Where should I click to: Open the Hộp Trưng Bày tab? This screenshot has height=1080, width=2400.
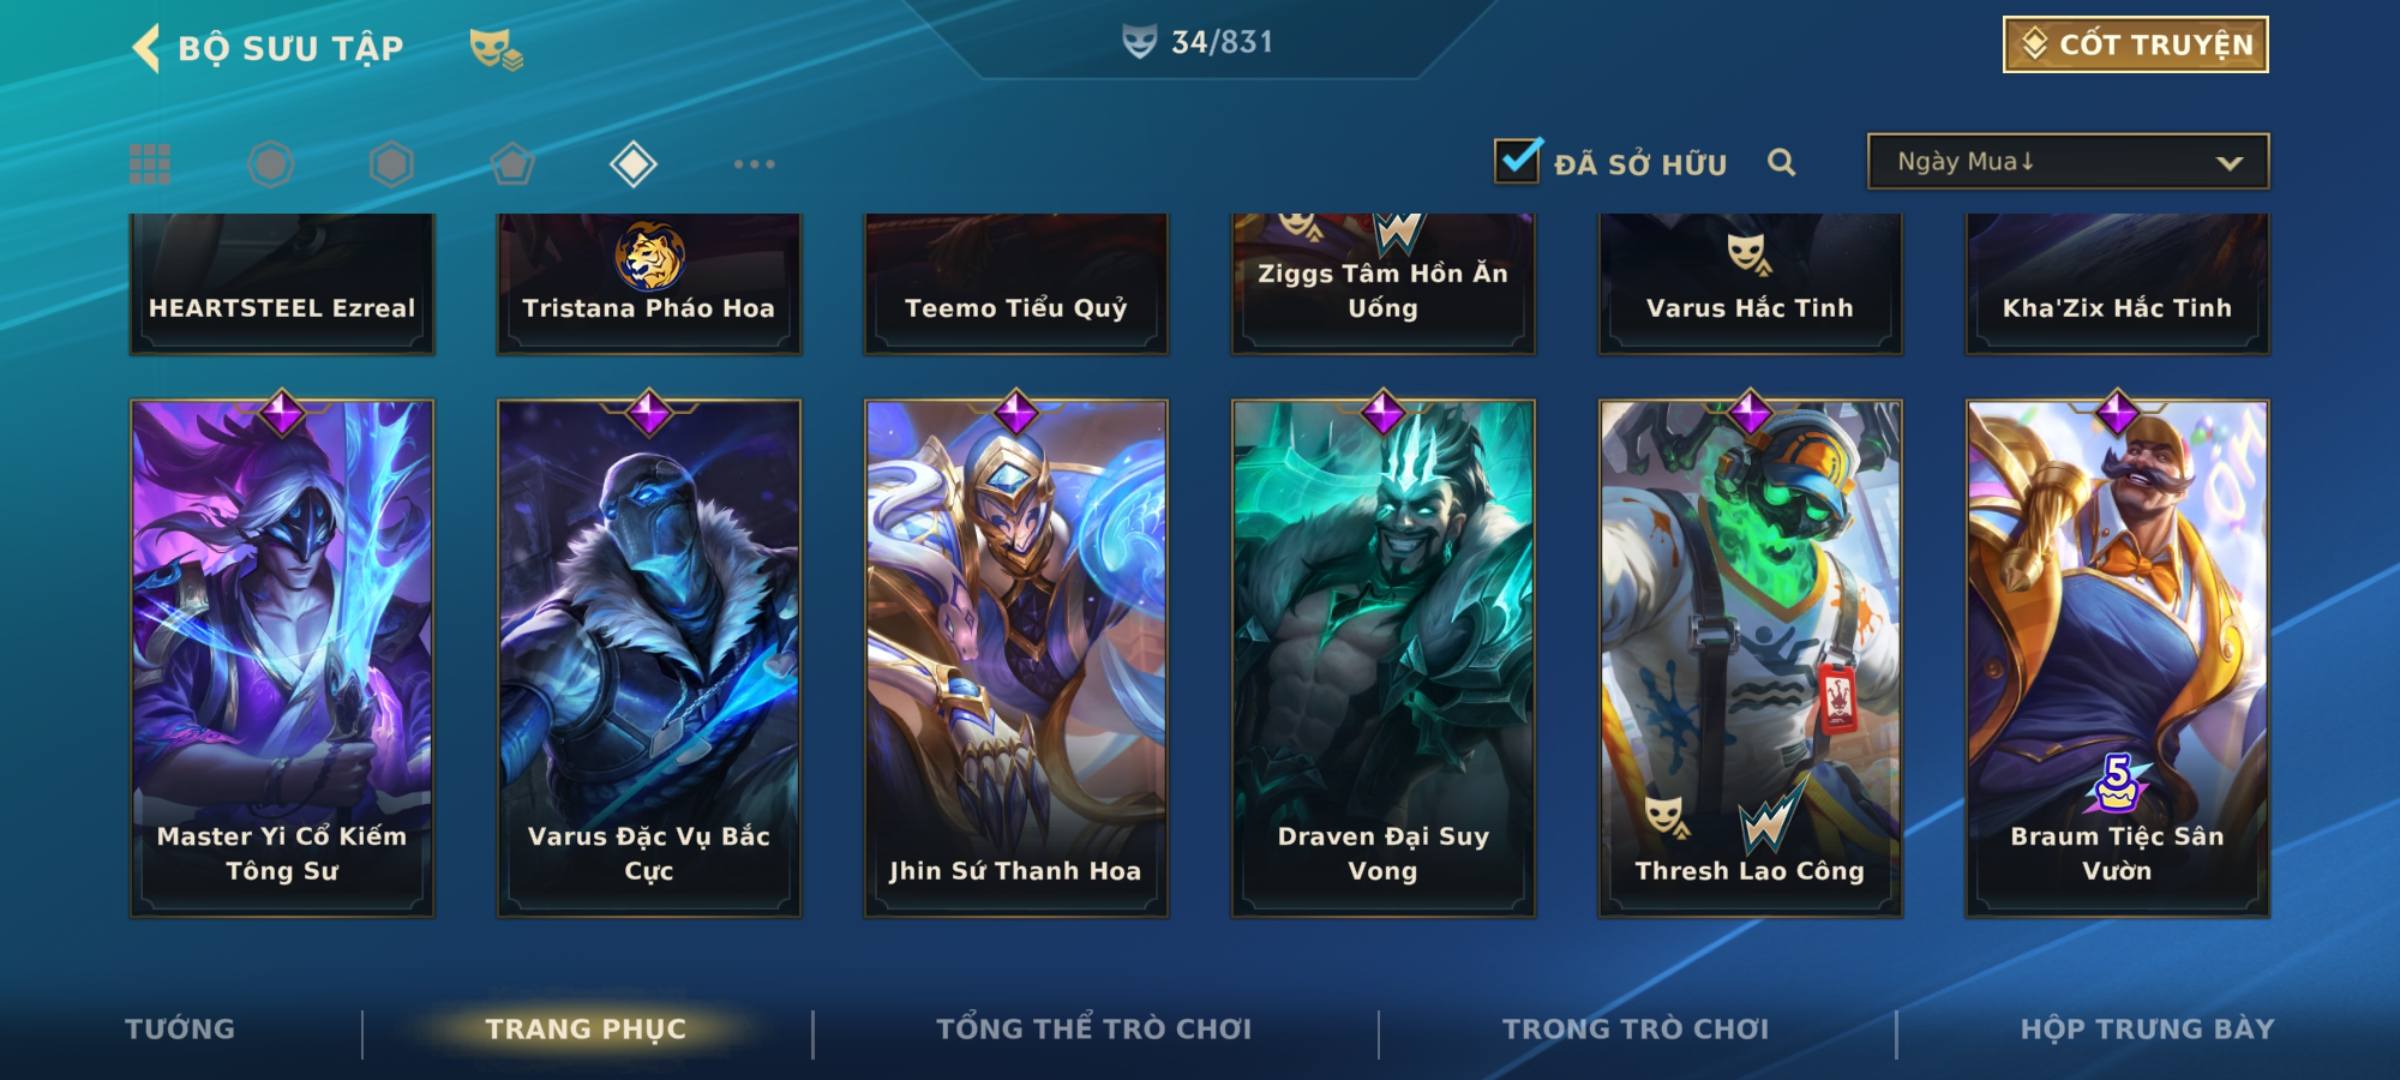2147,1029
